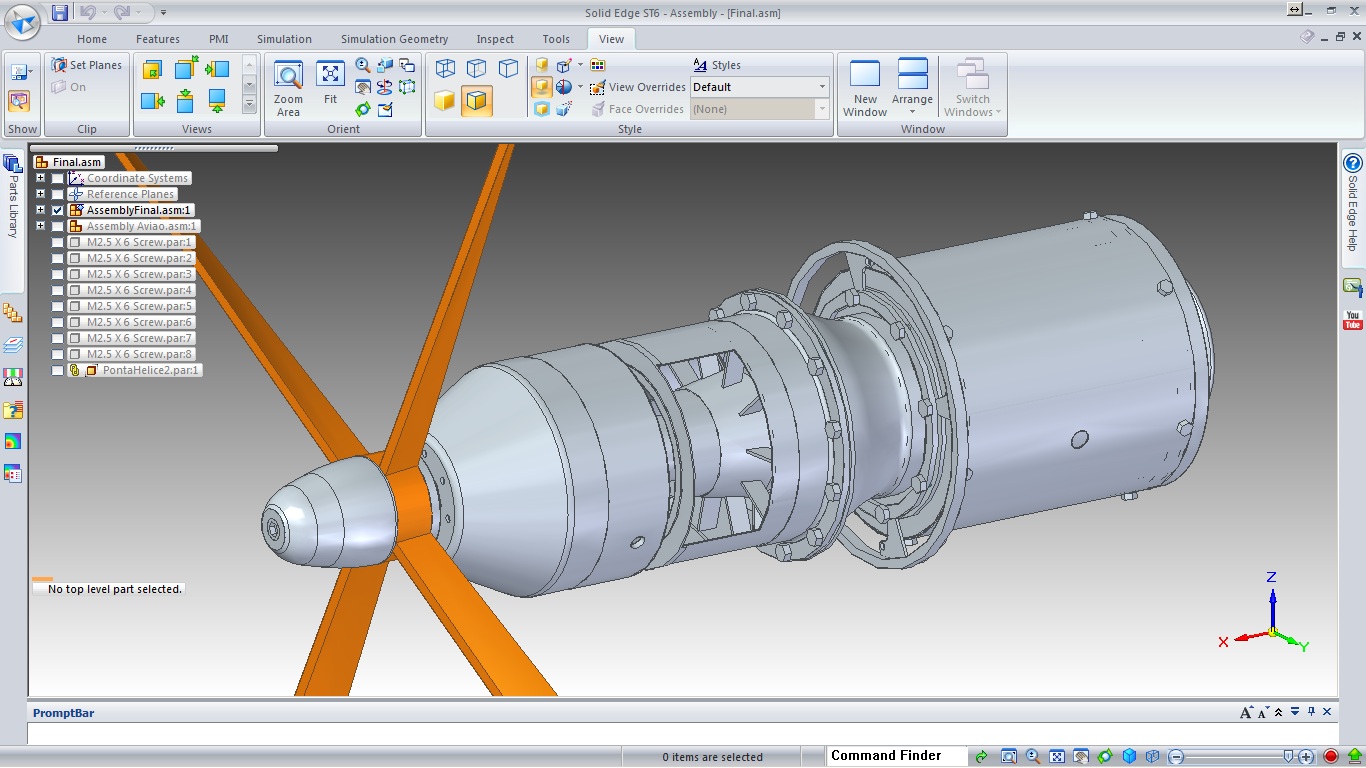The width and height of the screenshot is (1366, 768).
Task: Click in the Command Finder search field
Action: pyautogui.click(x=895, y=756)
